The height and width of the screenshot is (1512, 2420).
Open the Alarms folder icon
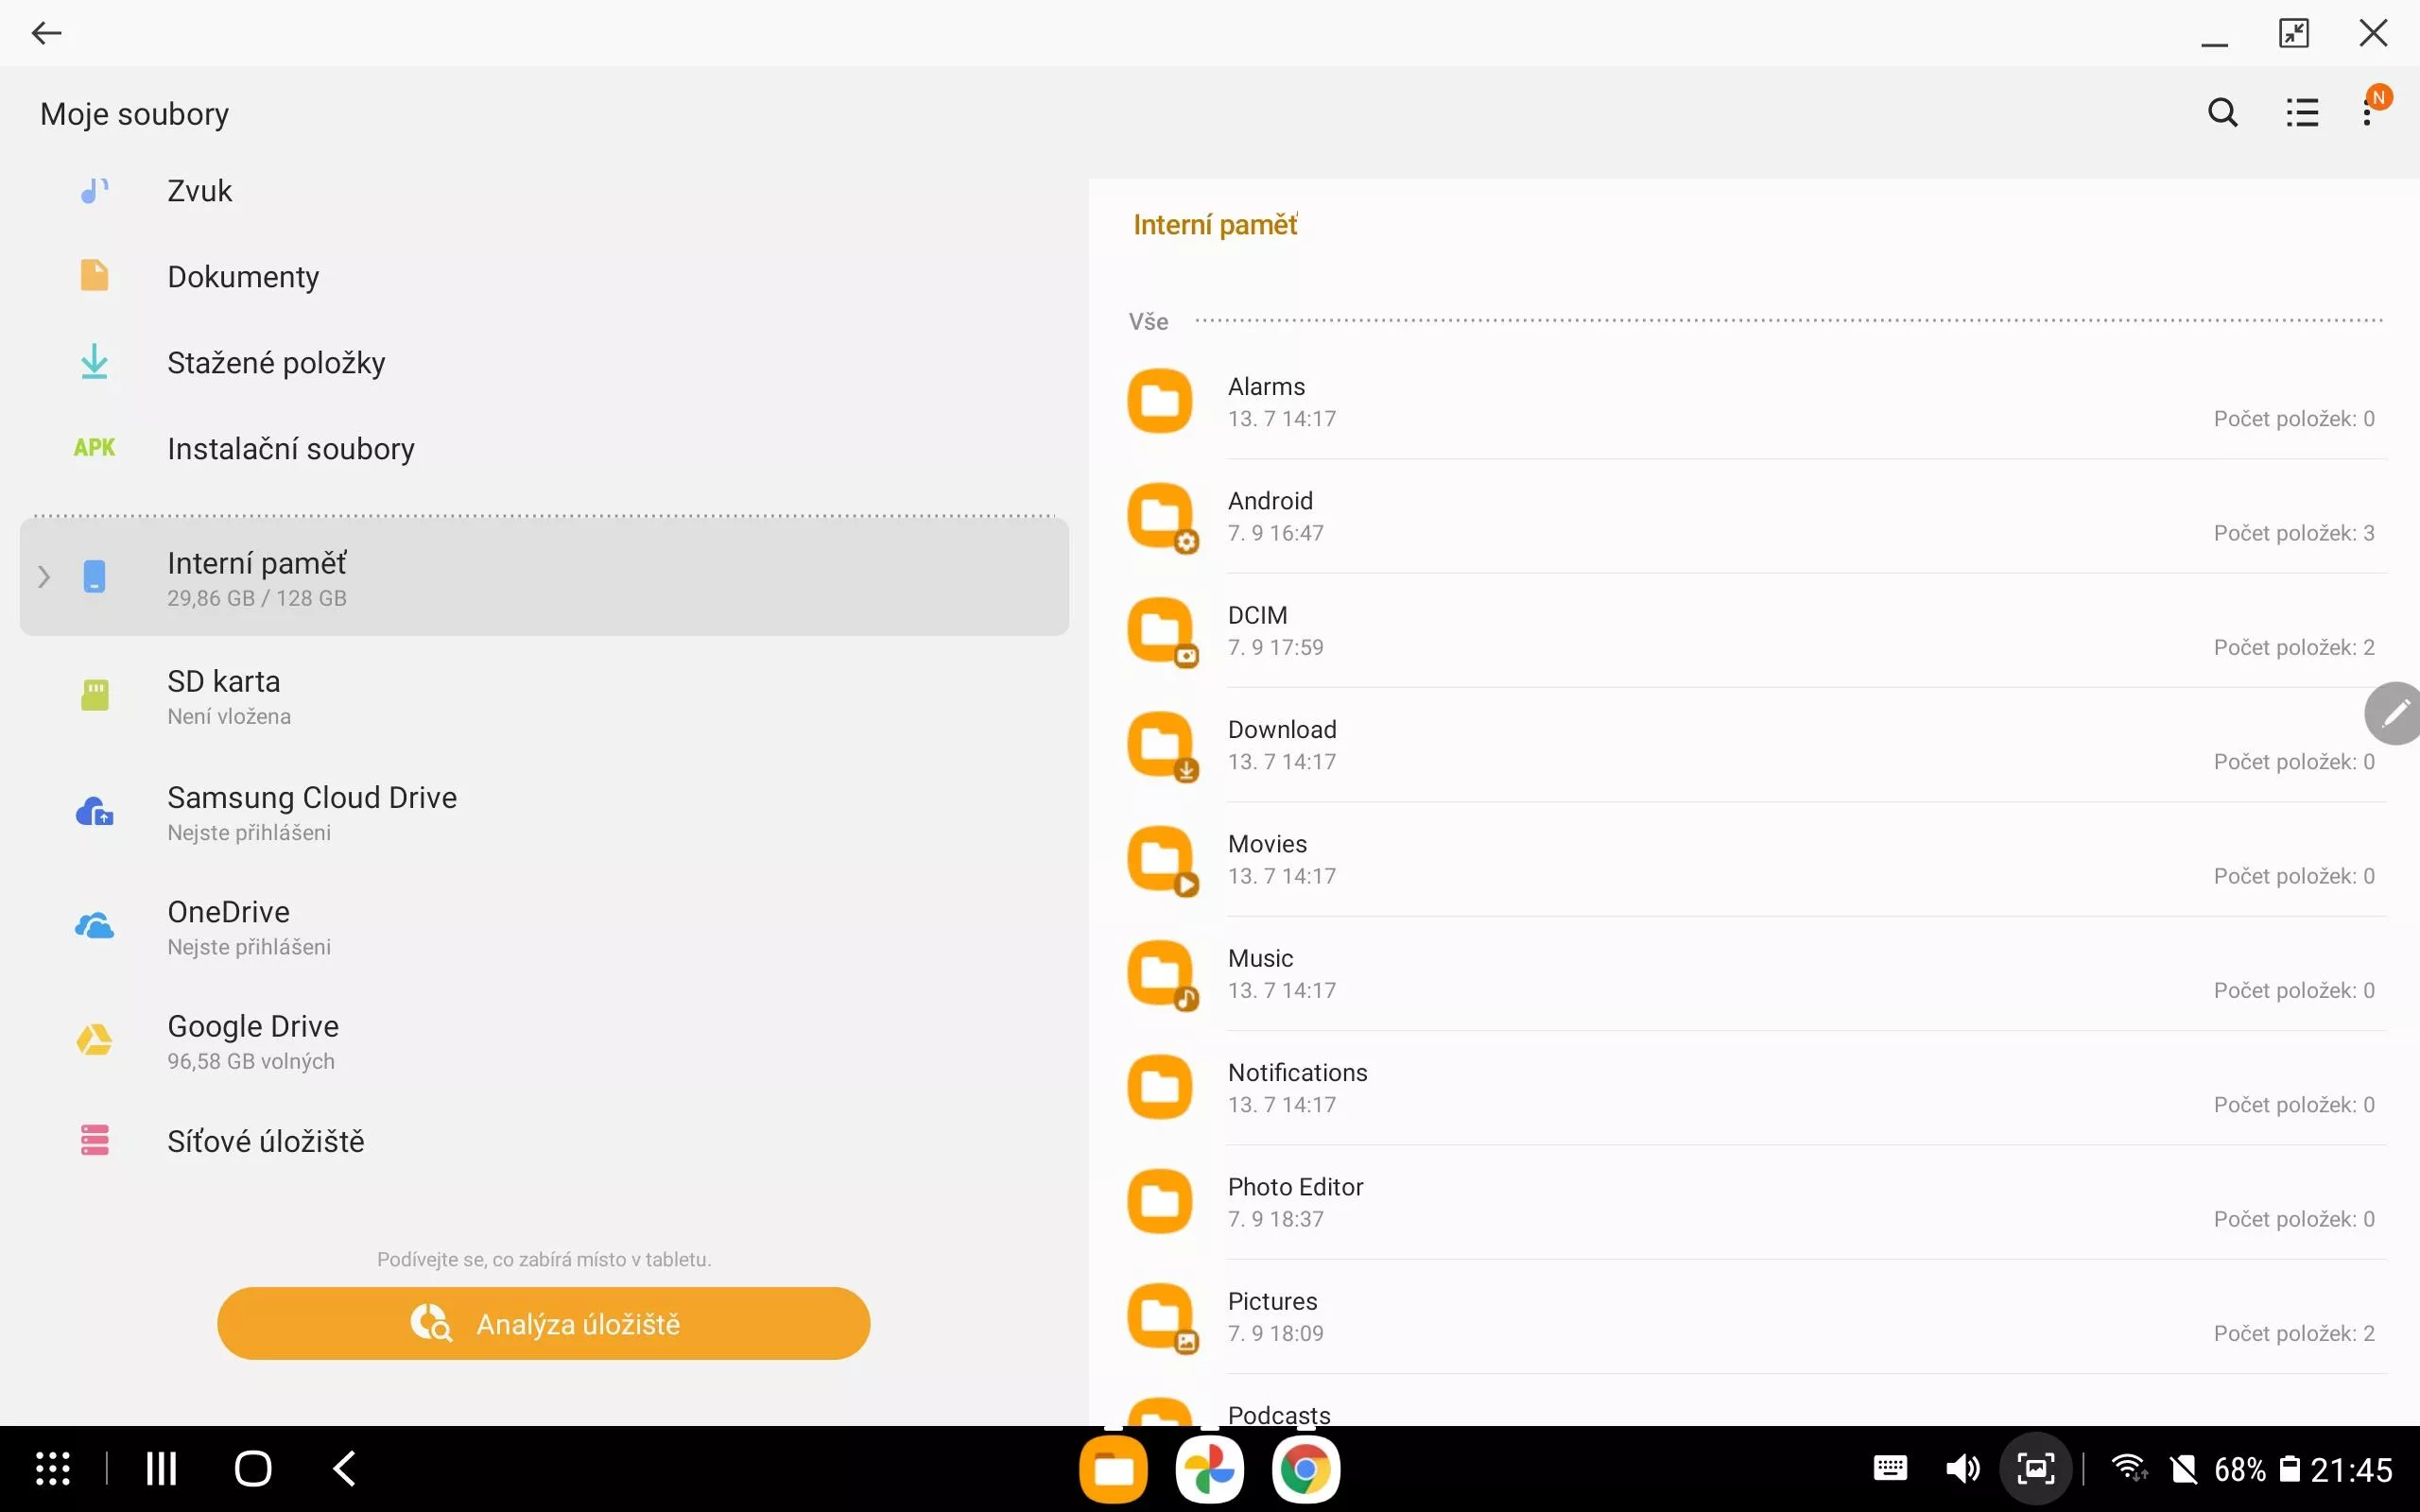coord(1160,401)
